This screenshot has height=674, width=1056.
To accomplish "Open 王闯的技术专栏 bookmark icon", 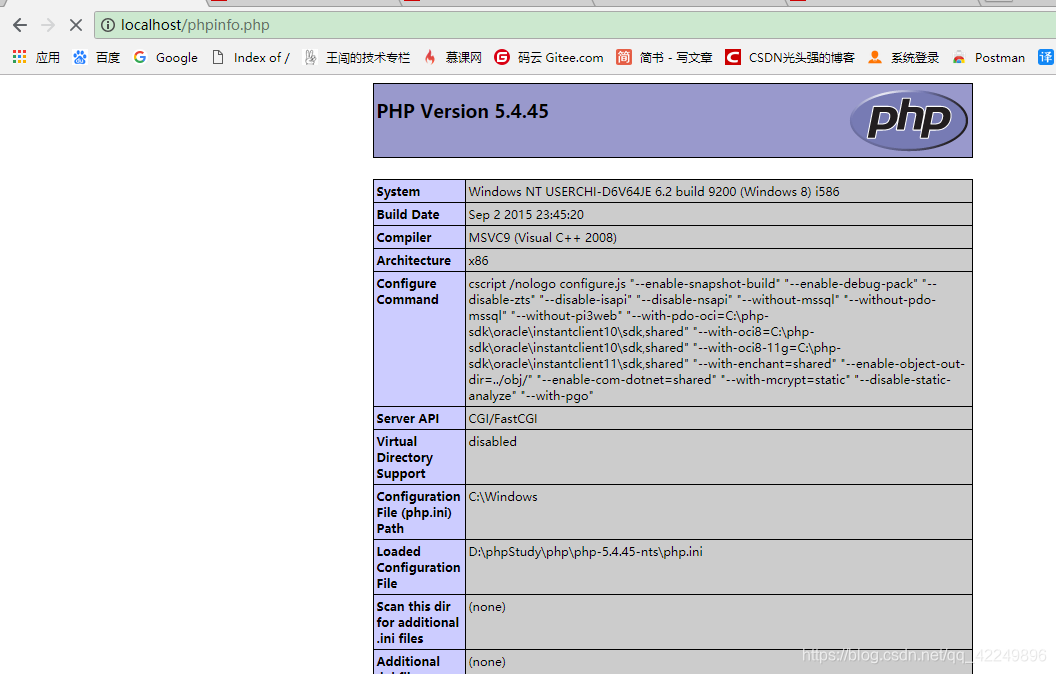I will click(310, 57).
